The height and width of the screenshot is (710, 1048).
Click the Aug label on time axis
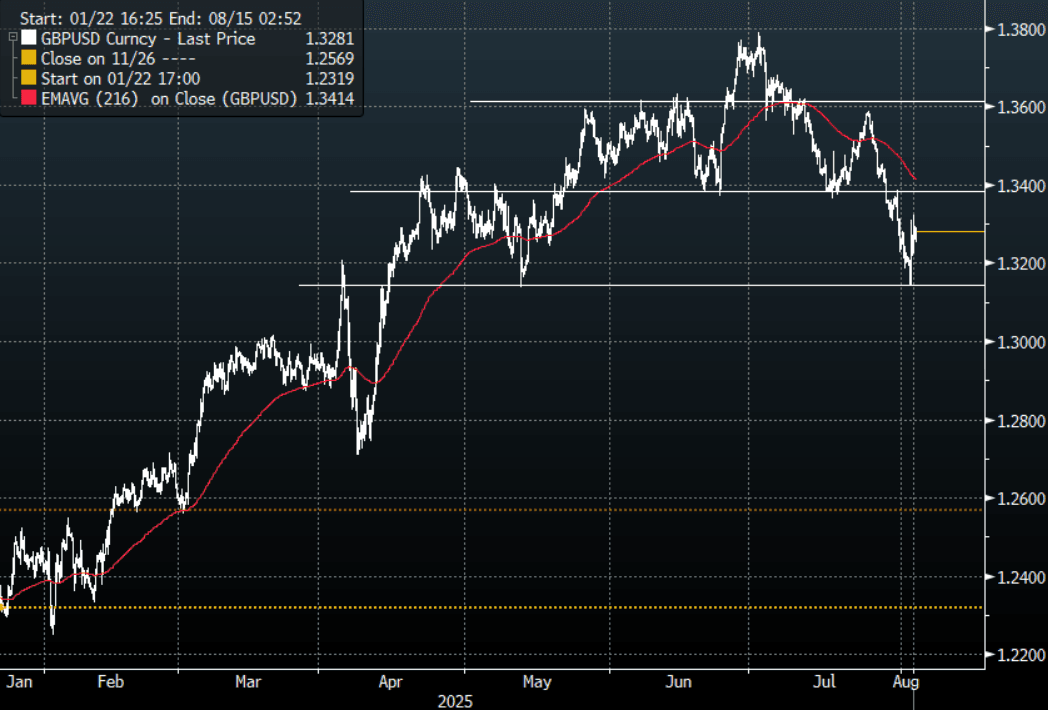905,682
